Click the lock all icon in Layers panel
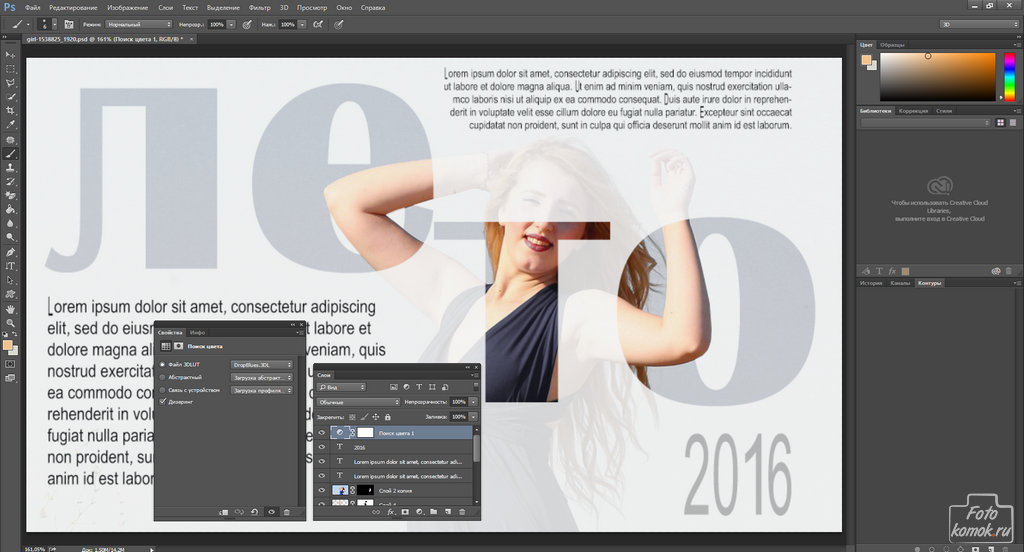1024x552 pixels. (x=387, y=417)
